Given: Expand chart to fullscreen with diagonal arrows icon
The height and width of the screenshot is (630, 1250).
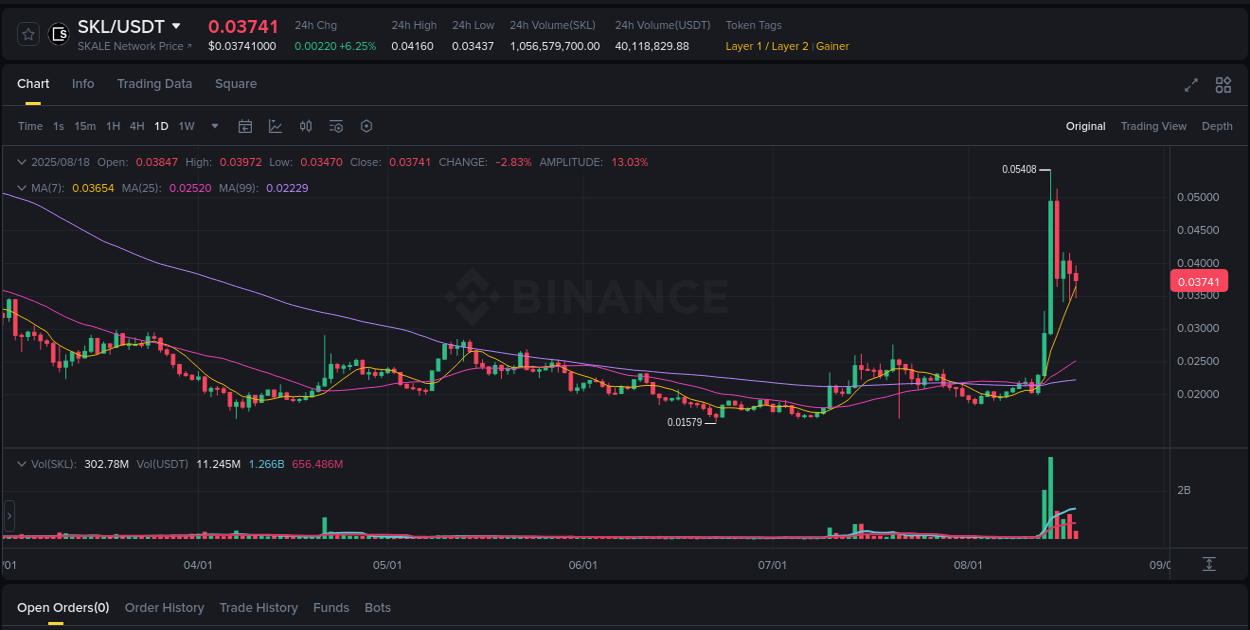Looking at the screenshot, I should (x=1190, y=85).
